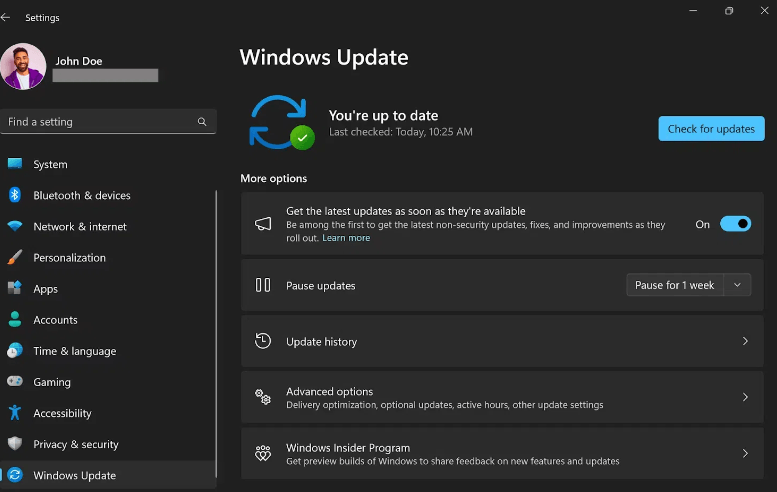Click the Learn more link

[346, 238]
